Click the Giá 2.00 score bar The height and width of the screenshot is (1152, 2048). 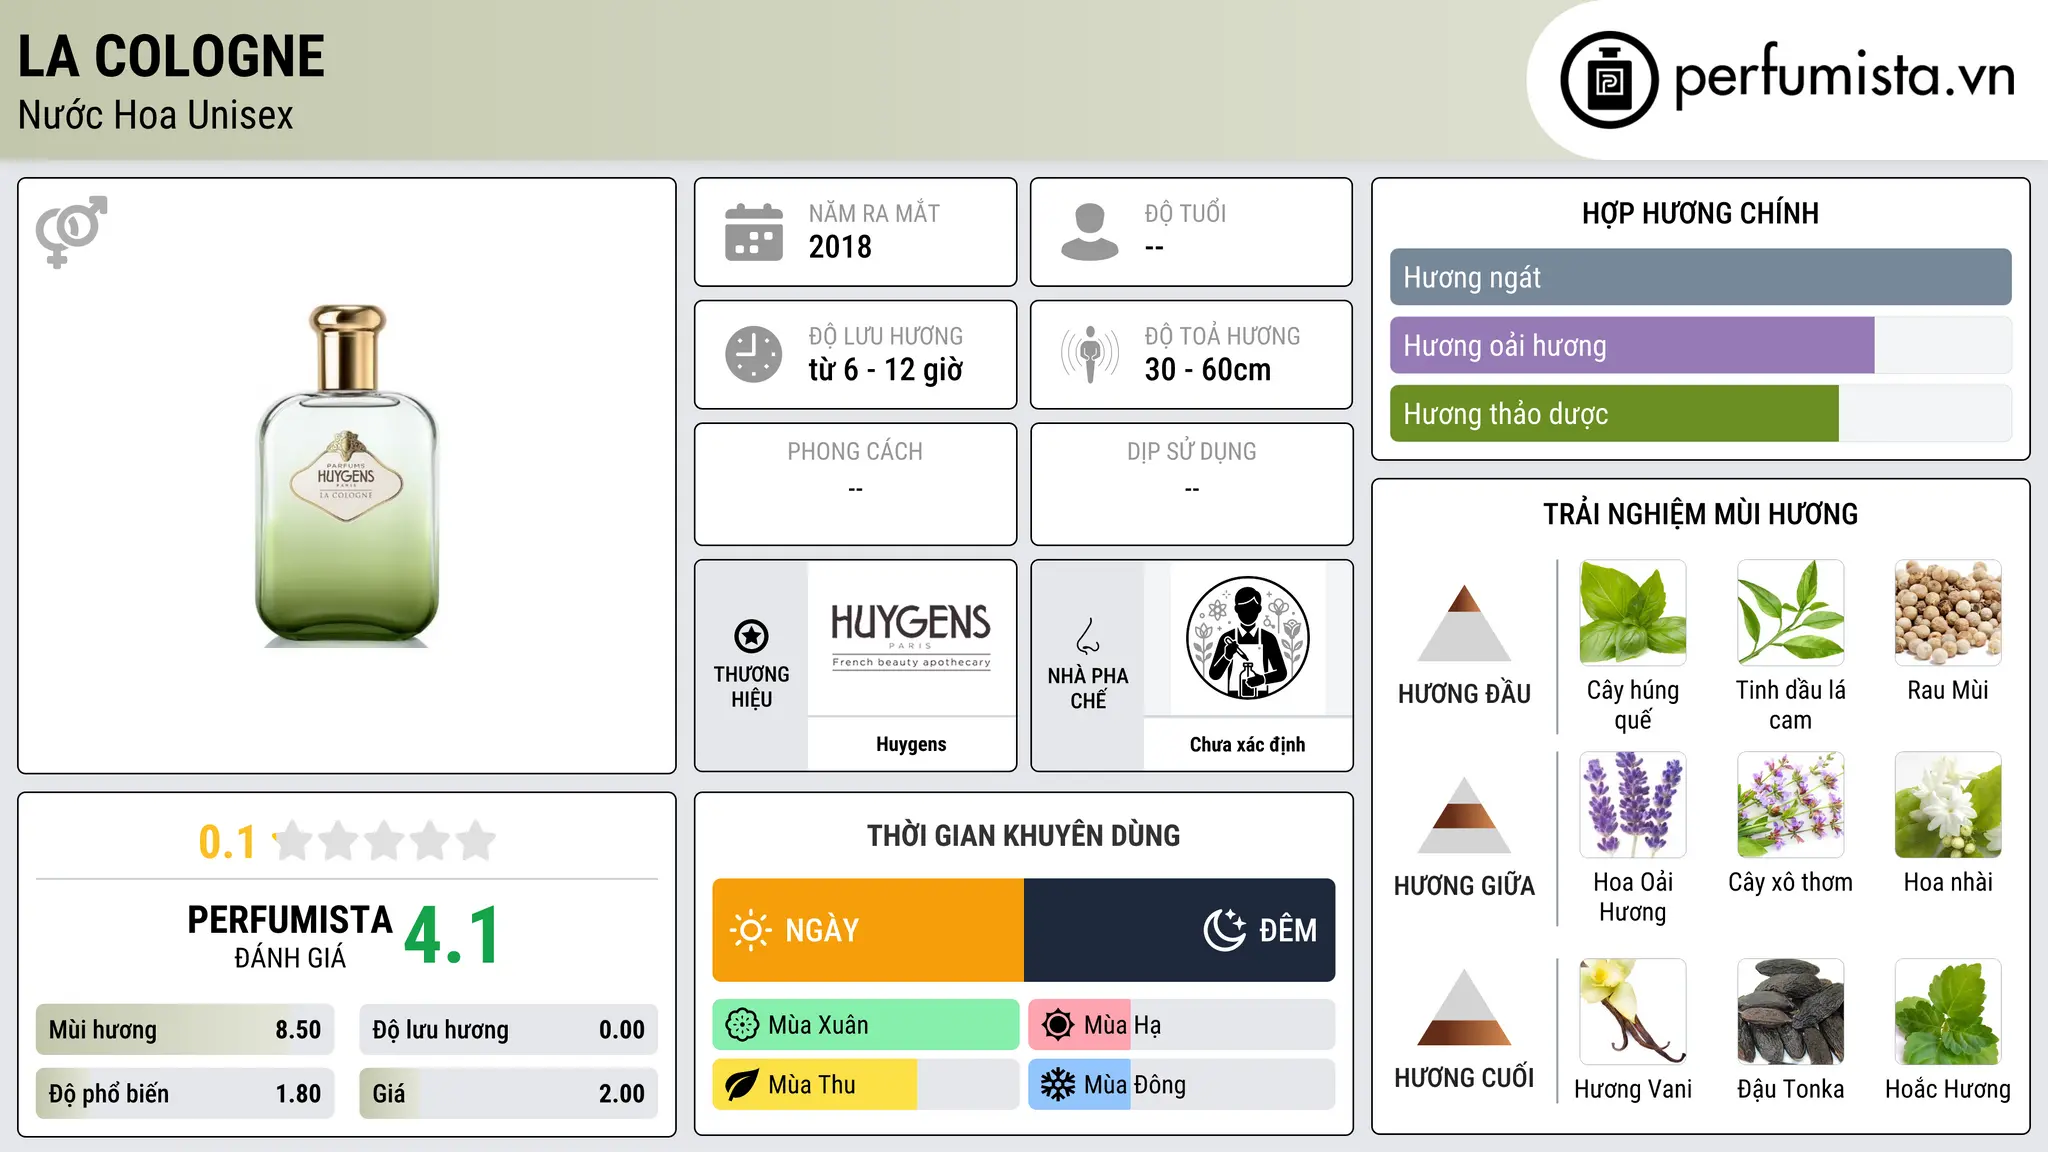tap(508, 1094)
